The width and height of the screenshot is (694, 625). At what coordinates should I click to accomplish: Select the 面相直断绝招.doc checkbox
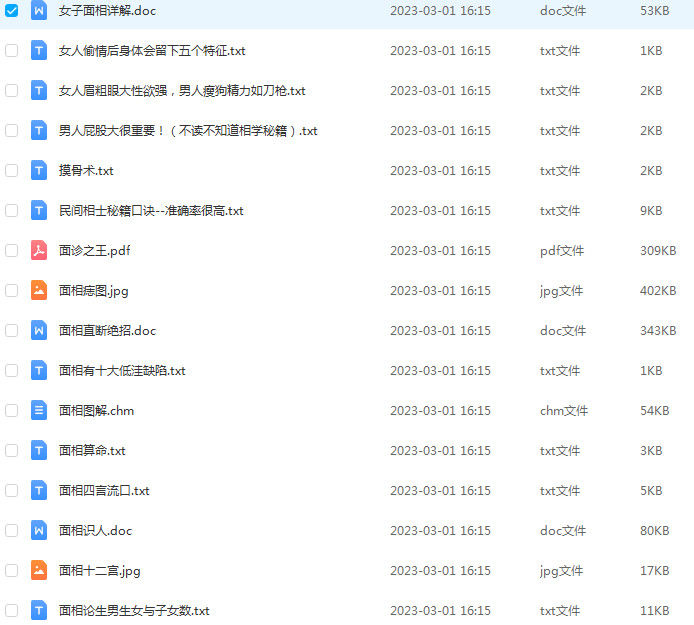12,331
